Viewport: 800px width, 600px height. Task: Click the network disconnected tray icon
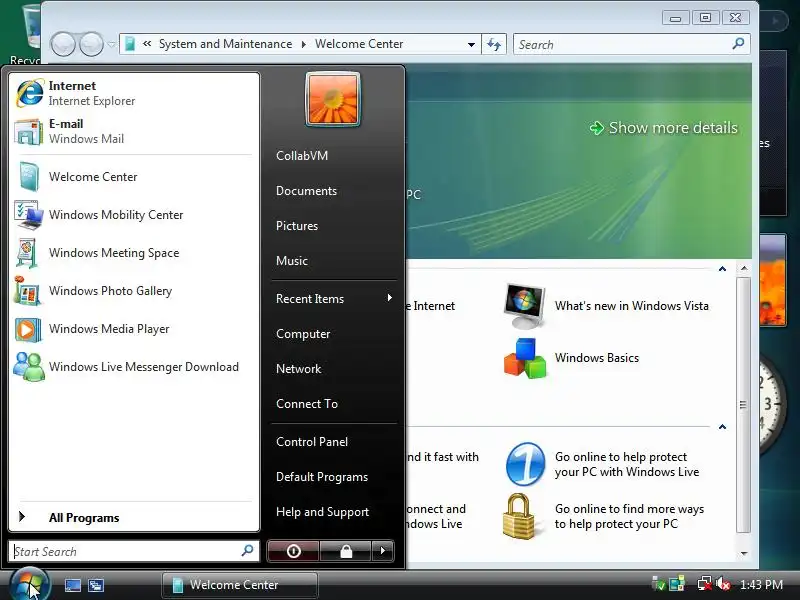705,584
